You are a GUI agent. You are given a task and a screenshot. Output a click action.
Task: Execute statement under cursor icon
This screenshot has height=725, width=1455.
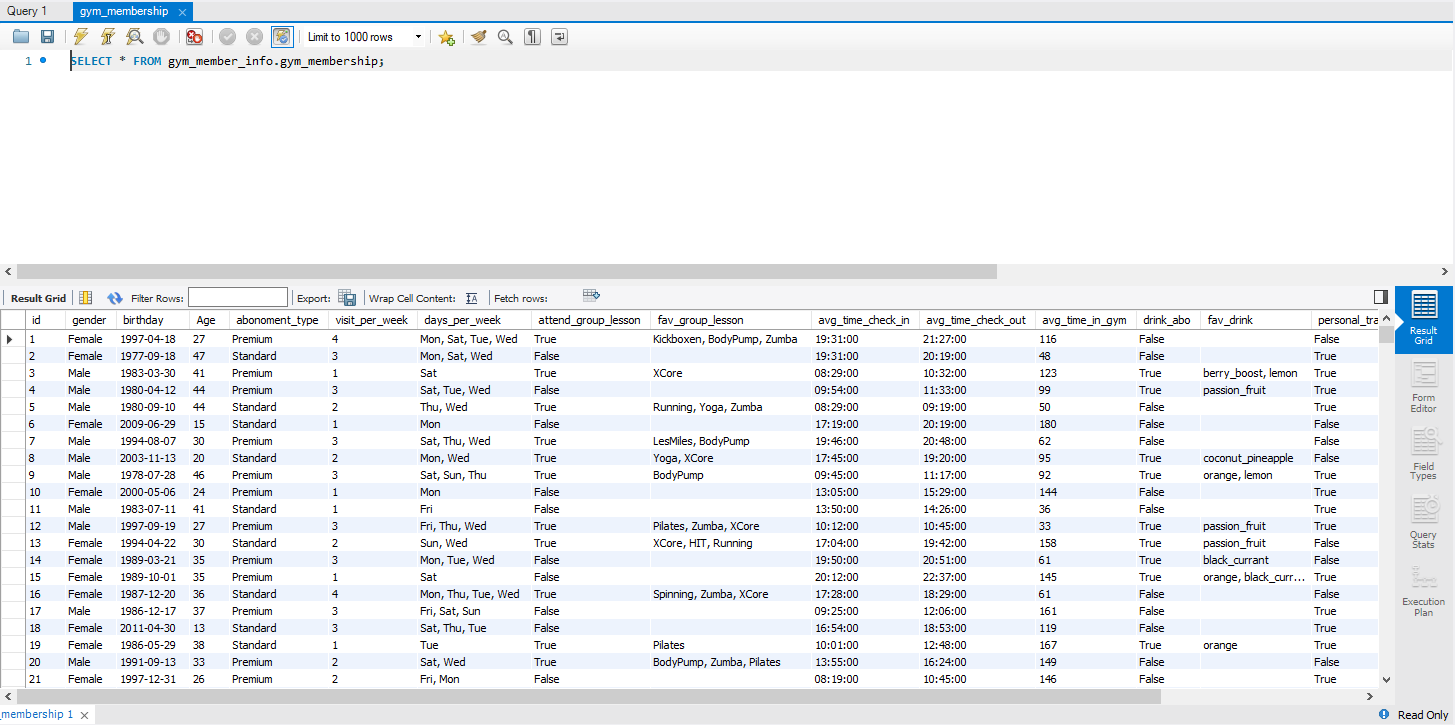[x=107, y=37]
